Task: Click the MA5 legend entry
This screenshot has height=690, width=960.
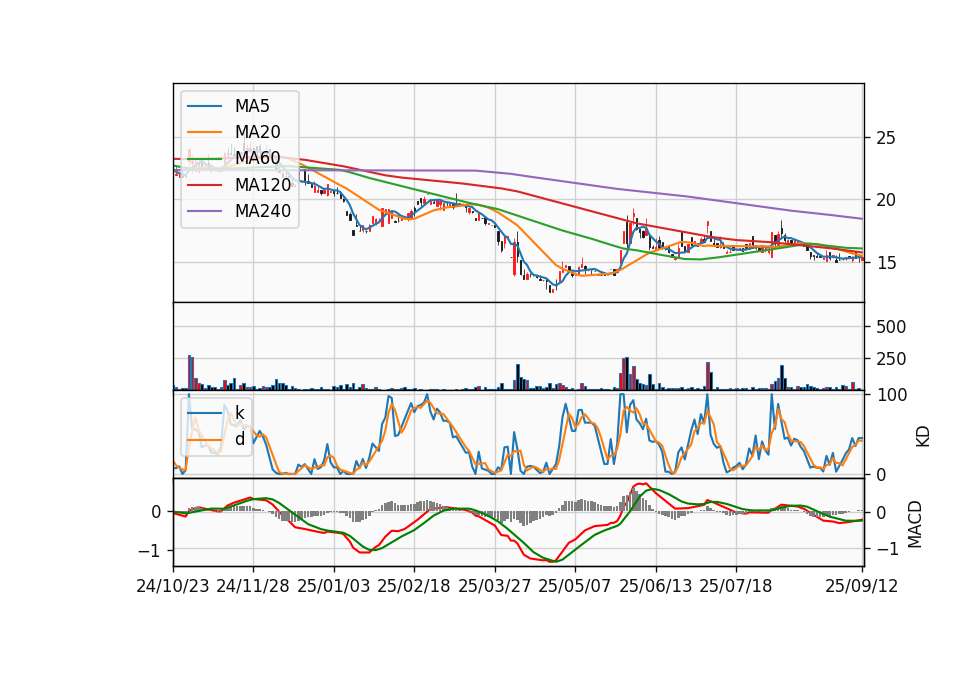Action: (228, 106)
